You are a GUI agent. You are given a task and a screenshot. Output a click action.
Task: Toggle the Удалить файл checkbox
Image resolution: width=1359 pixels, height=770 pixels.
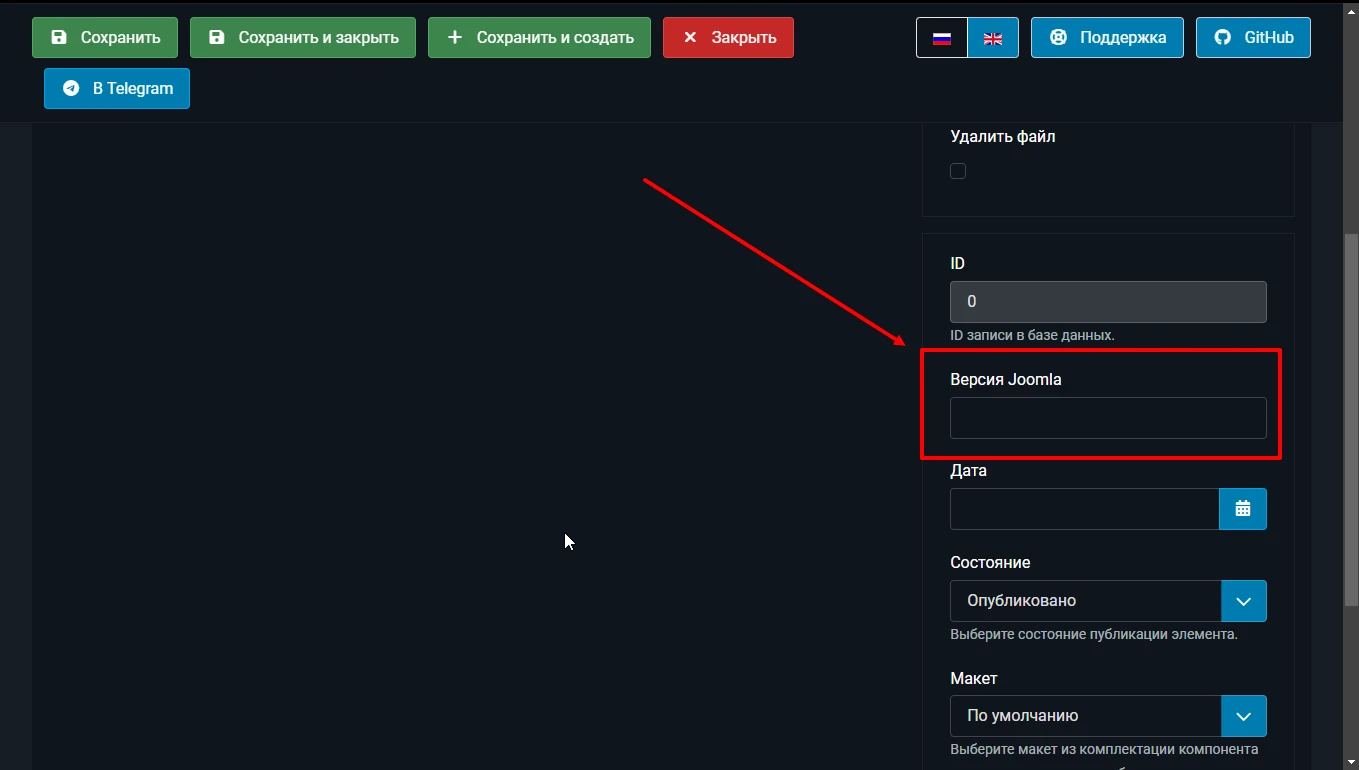point(958,171)
